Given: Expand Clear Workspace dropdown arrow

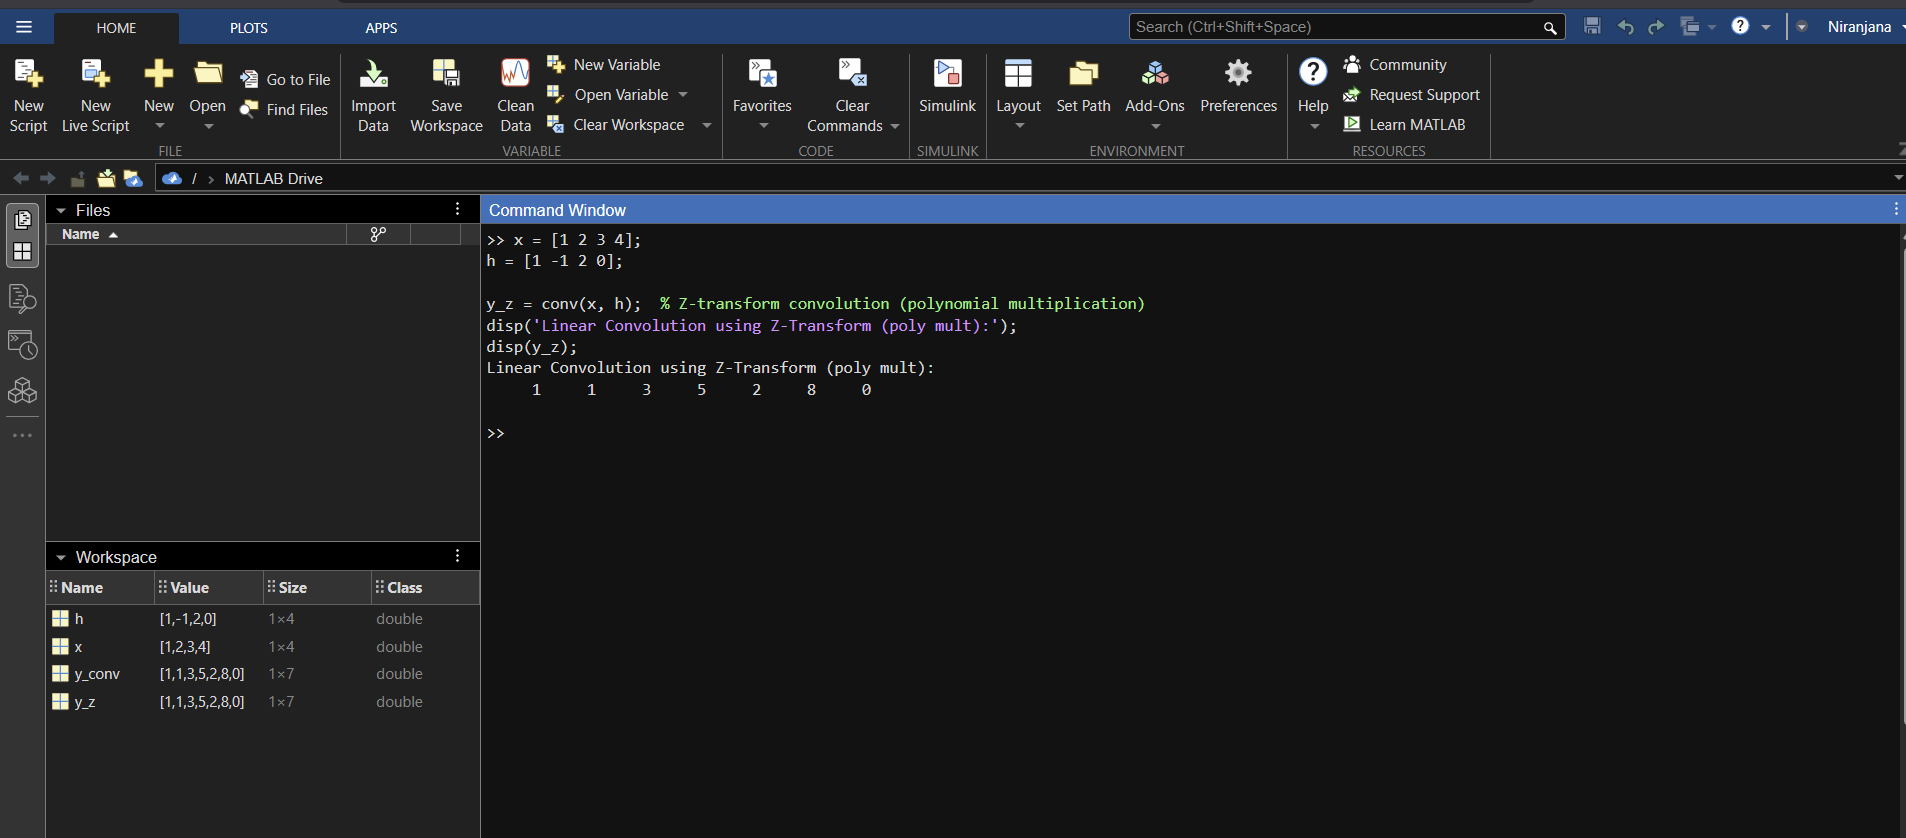Looking at the screenshot, I should (707, 125).
